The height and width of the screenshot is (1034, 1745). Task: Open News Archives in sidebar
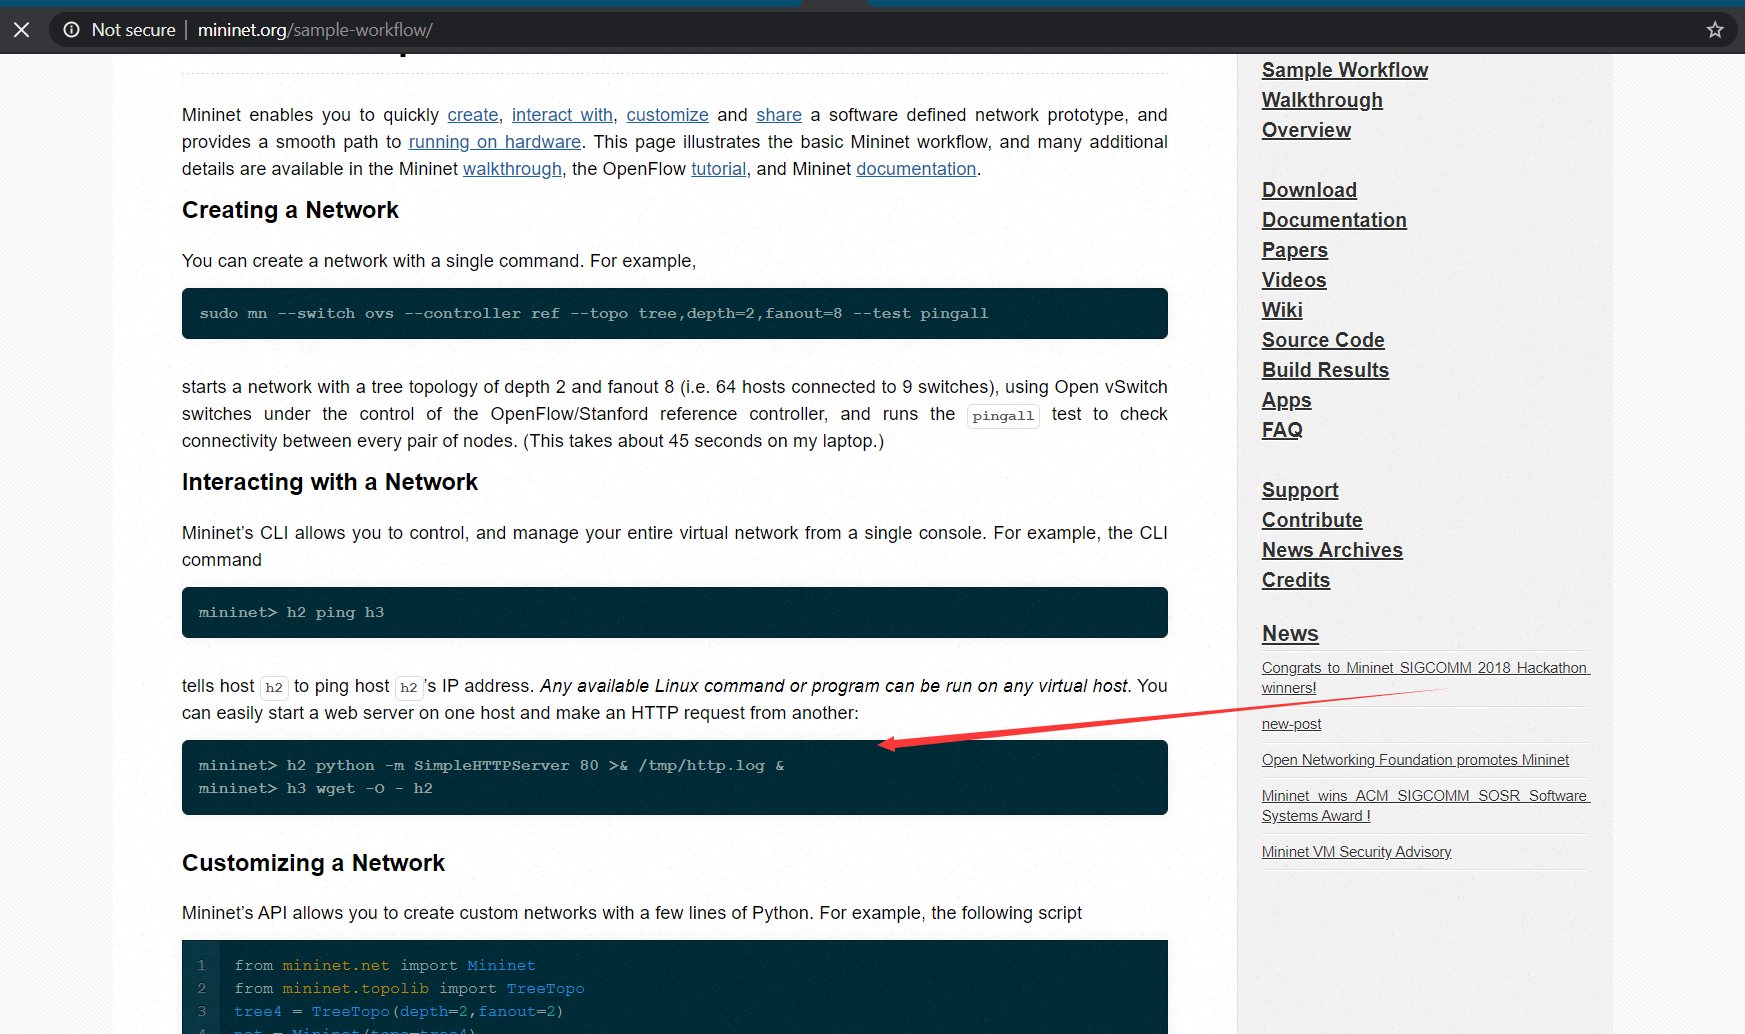coord(1332,550)
